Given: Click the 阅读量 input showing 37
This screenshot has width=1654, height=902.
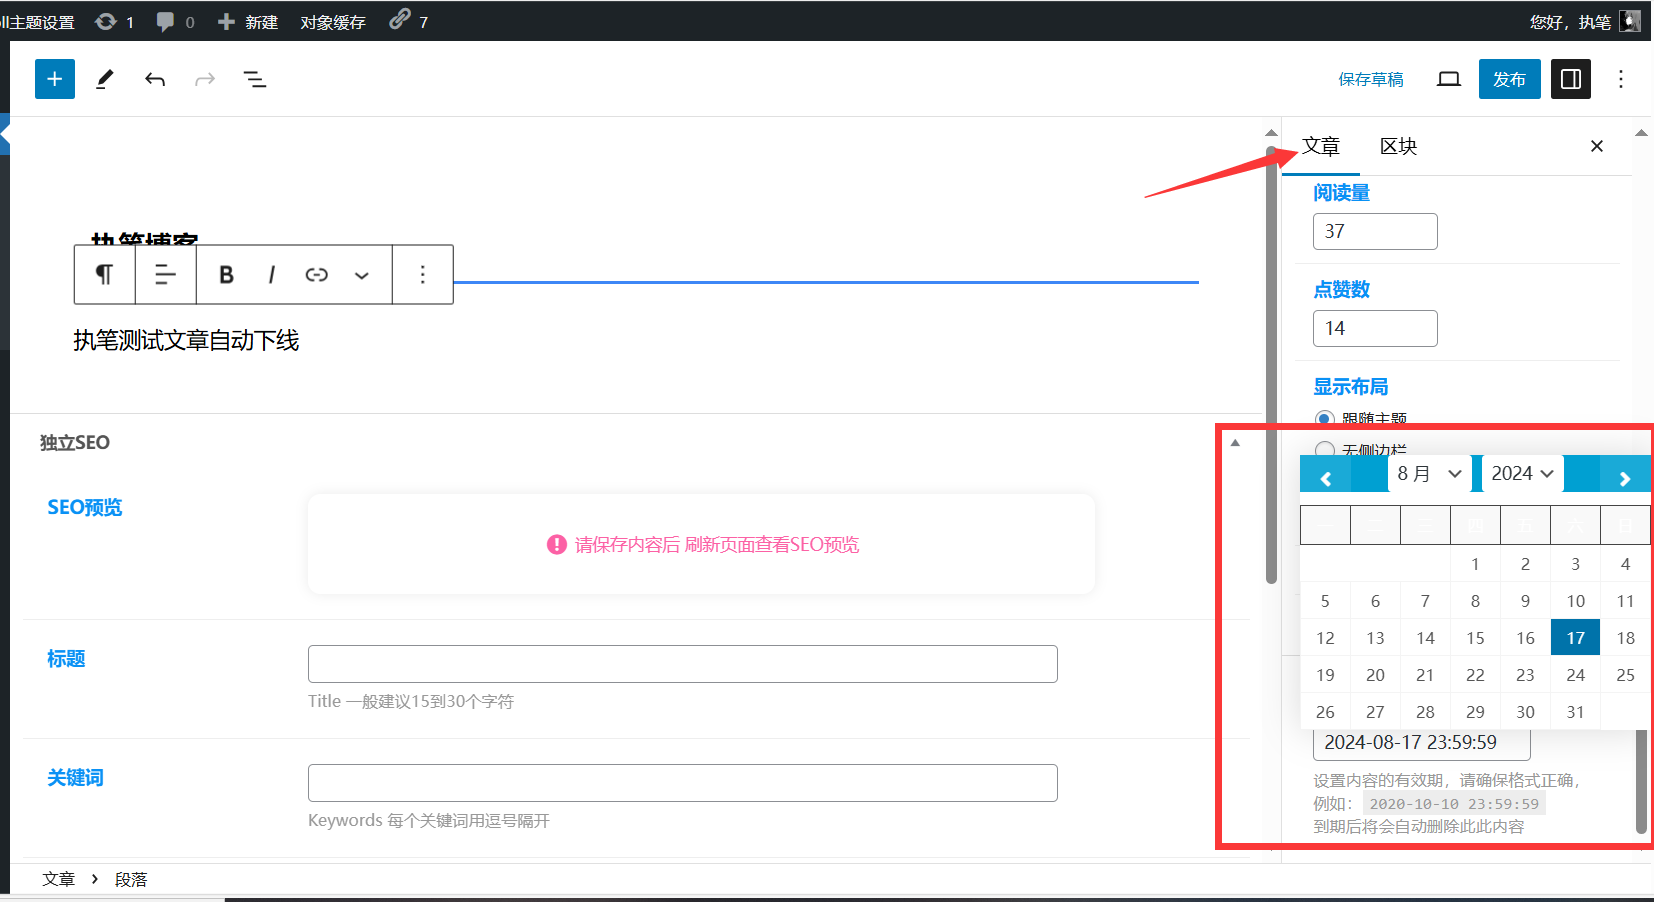Looking at the screenshot, I should click(x=1375, y=231).
